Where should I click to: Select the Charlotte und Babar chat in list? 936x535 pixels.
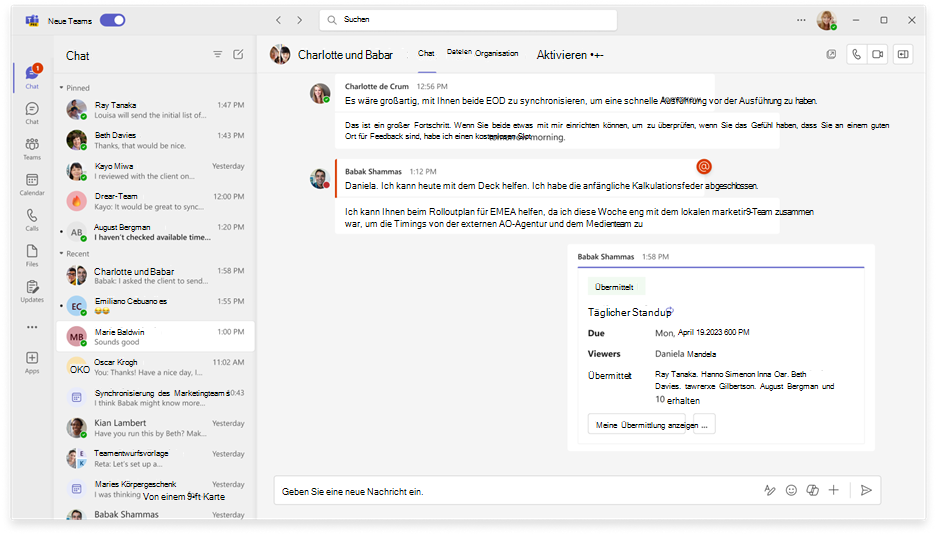click(x=155, y=276)
